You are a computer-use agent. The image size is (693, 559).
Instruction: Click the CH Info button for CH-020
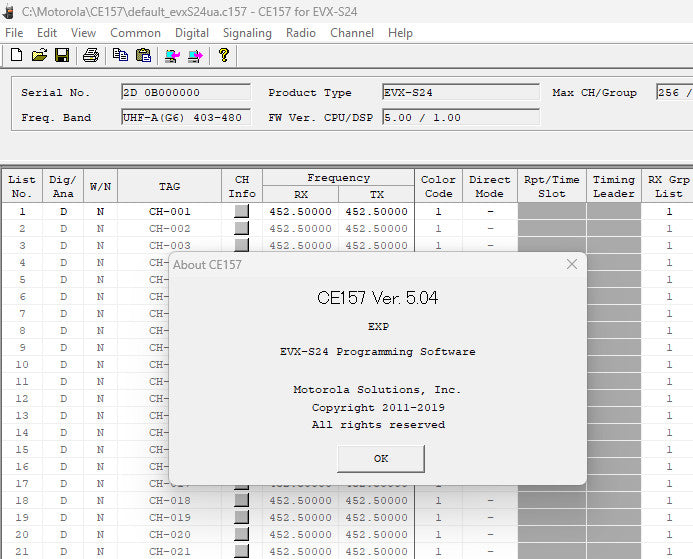pos(241,534)
